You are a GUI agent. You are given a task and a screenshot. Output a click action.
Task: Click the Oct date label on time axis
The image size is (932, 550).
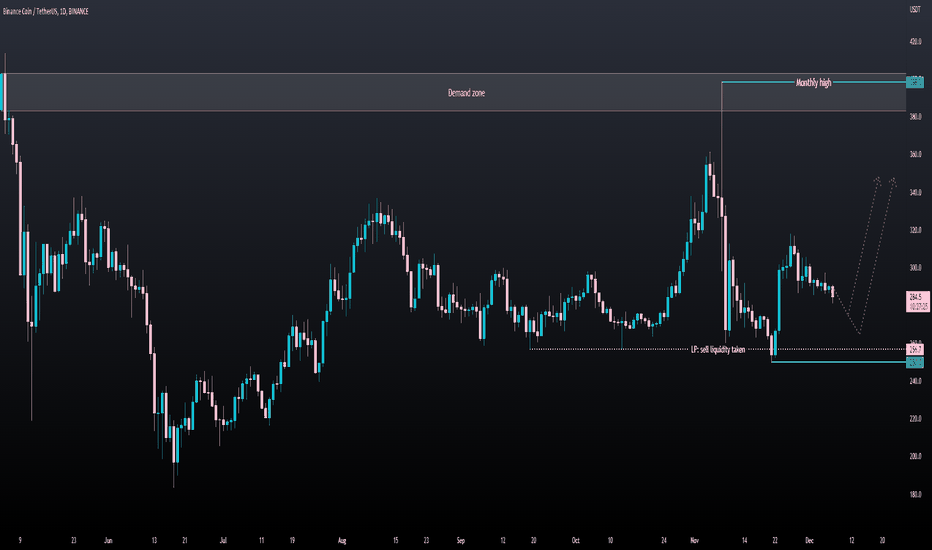point(575,540)
